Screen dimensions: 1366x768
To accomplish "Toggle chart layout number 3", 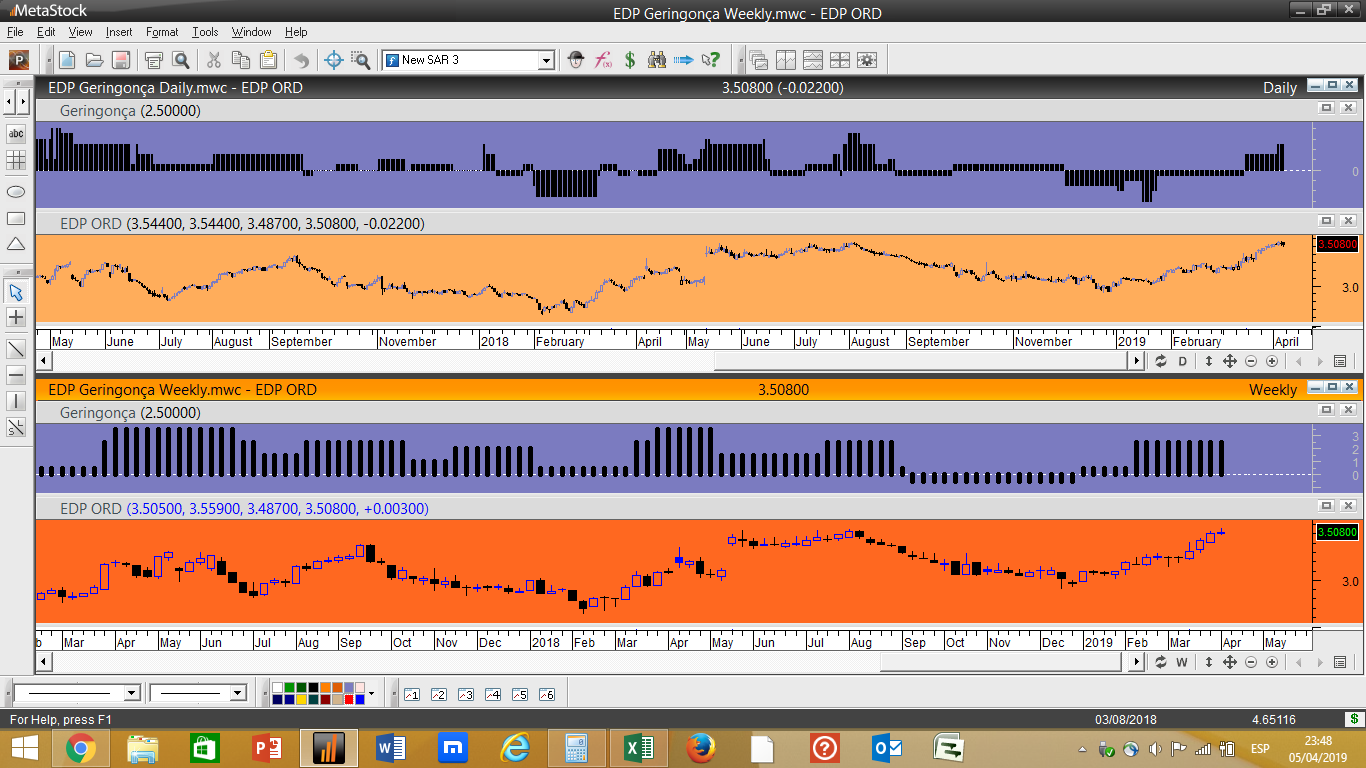I will pyautogui.click(x=465, y=694).
